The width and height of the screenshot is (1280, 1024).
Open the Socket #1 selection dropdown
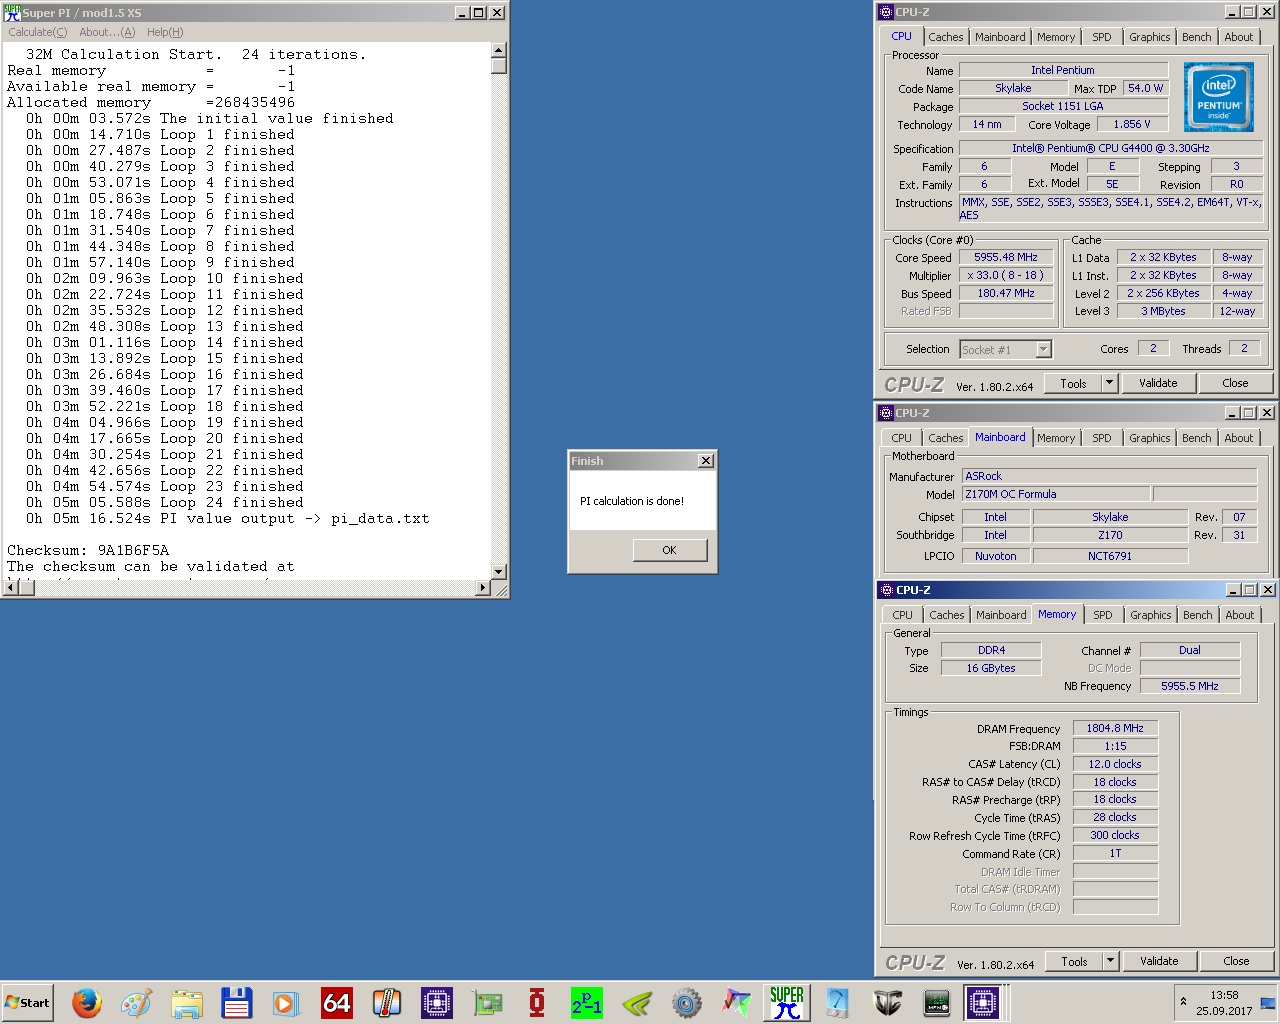click(x=1005, y=349)
